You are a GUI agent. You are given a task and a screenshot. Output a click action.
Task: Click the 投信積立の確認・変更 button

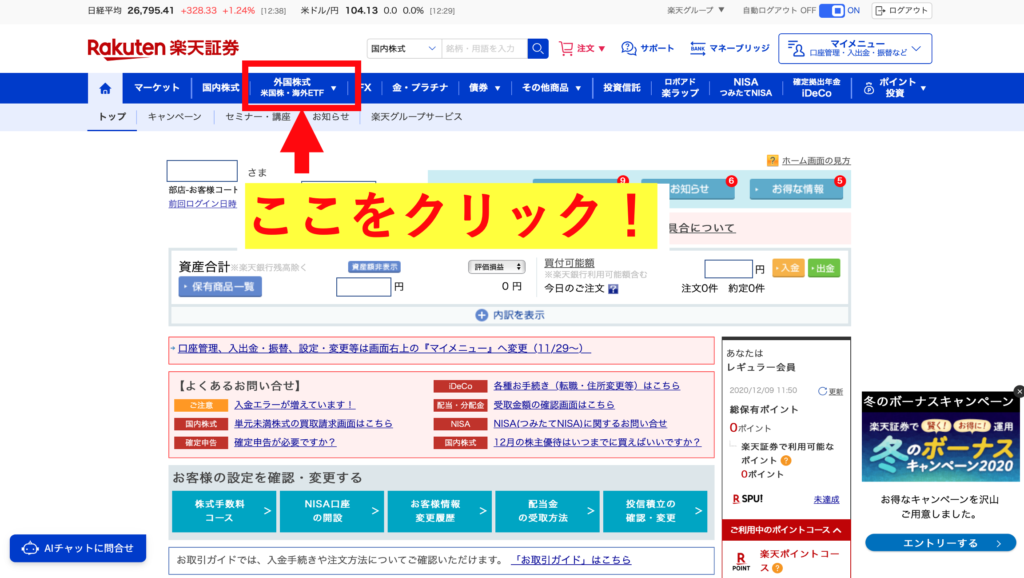click(655, 511)
